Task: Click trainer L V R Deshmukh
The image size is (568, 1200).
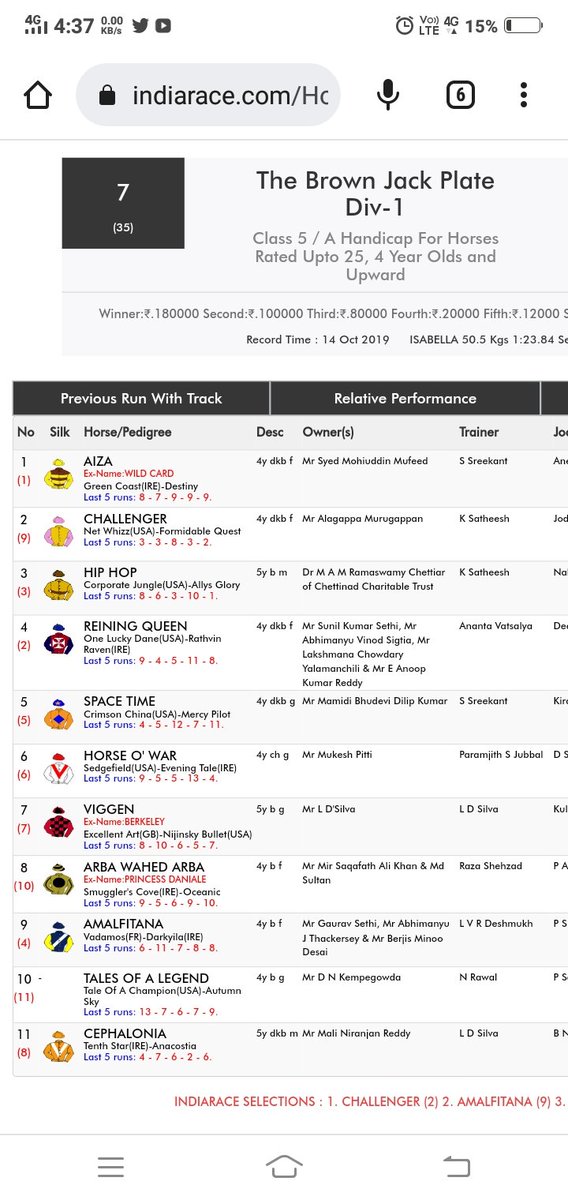Action: click(x=497, y=922)
